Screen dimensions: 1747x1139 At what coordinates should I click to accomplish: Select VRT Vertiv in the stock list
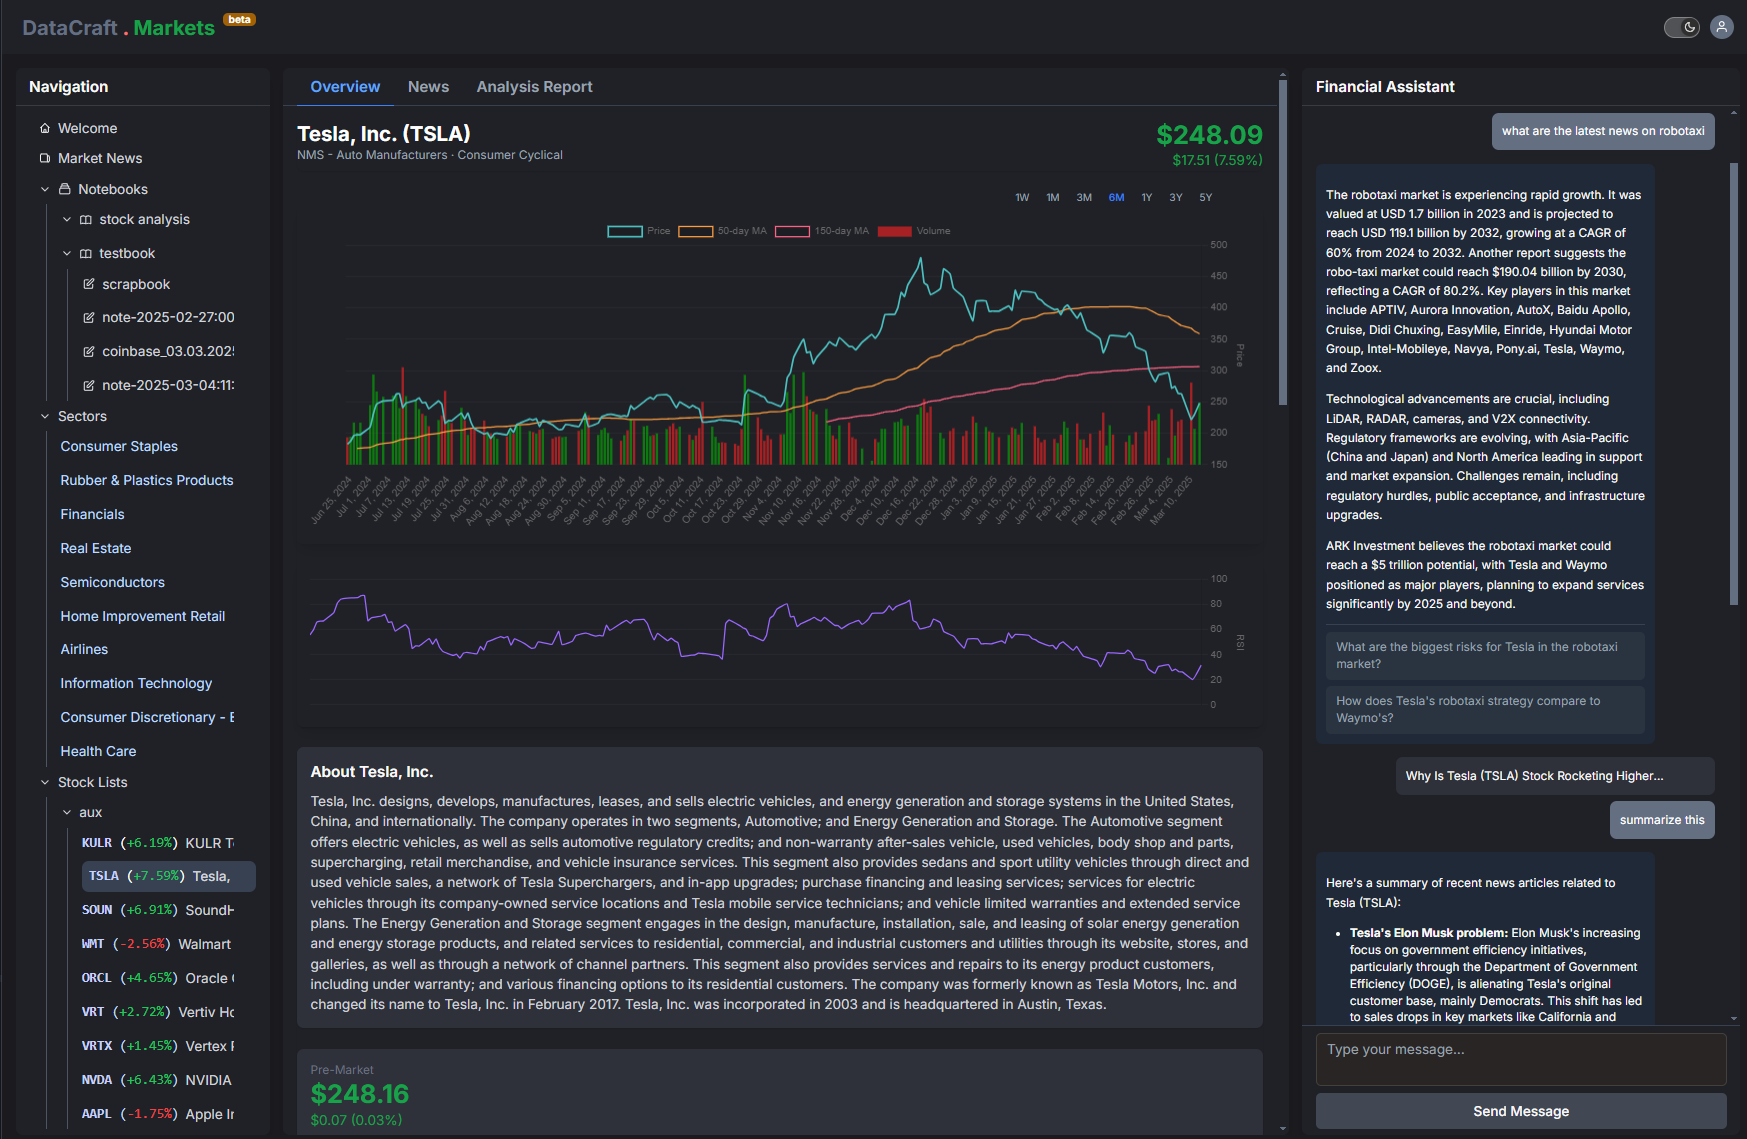click(158, 1012)
